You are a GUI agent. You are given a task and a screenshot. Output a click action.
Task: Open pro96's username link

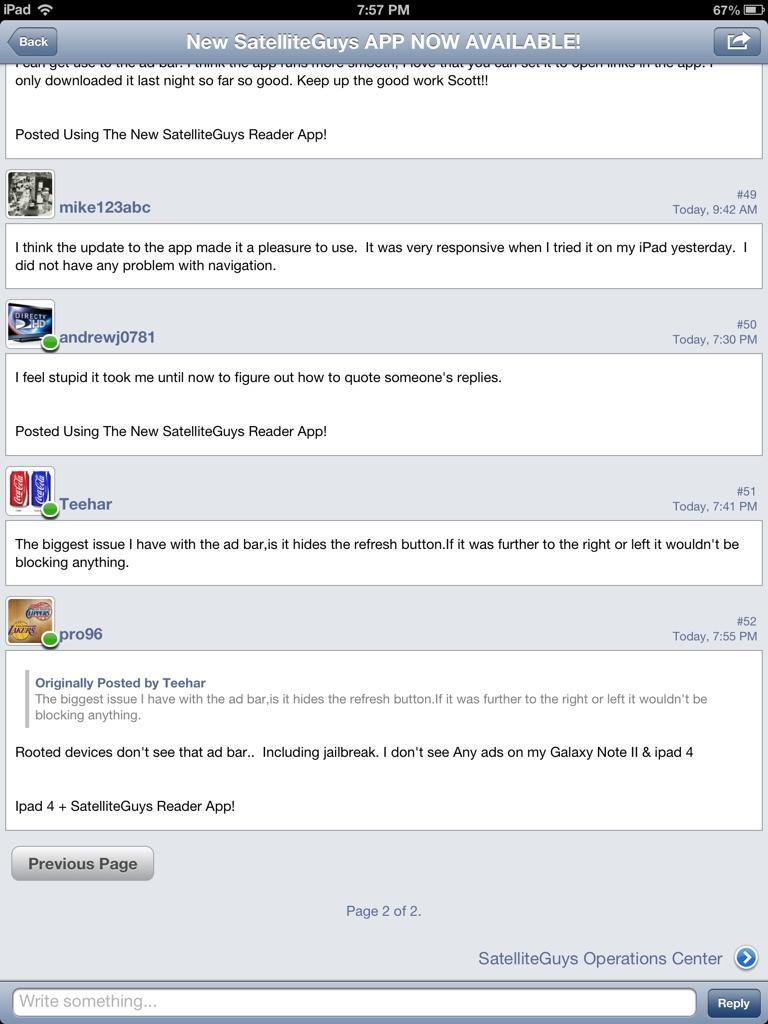click(81, 633)
